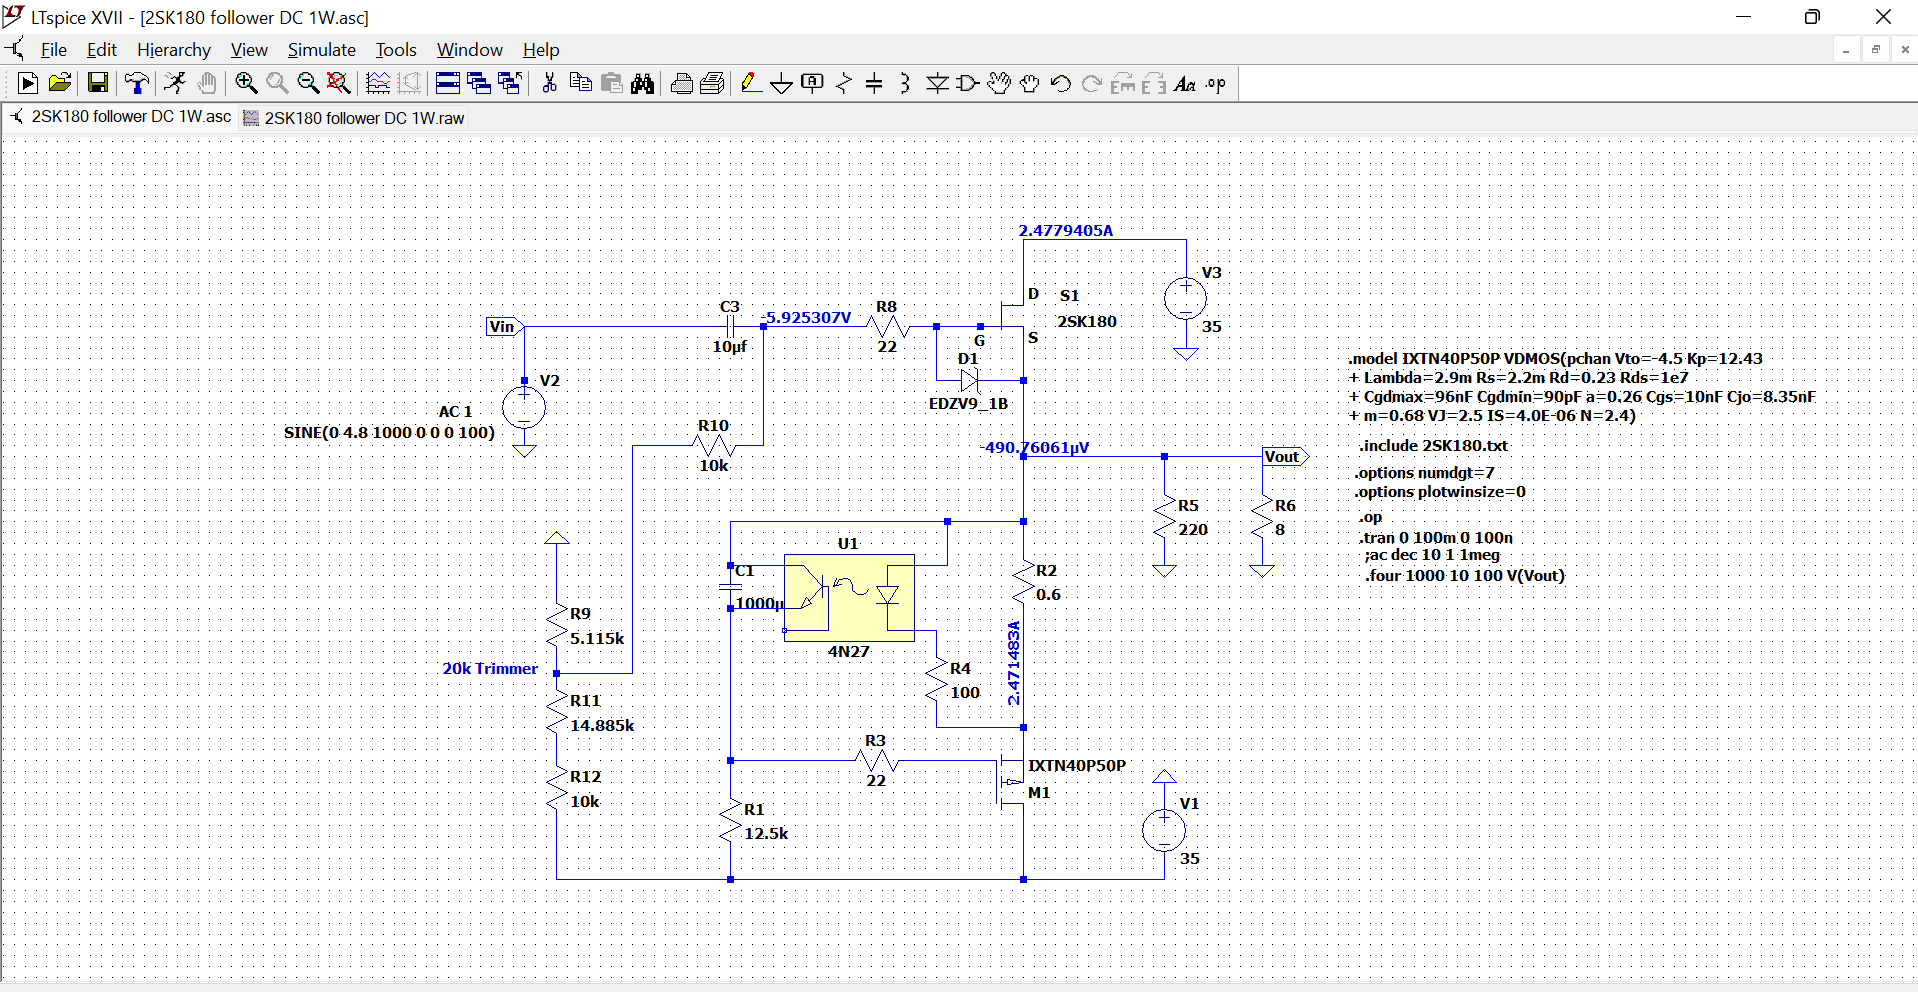Open the Window menu
Image resolution: width=1918 pixels, height=992 pixels.
point(470,50)
